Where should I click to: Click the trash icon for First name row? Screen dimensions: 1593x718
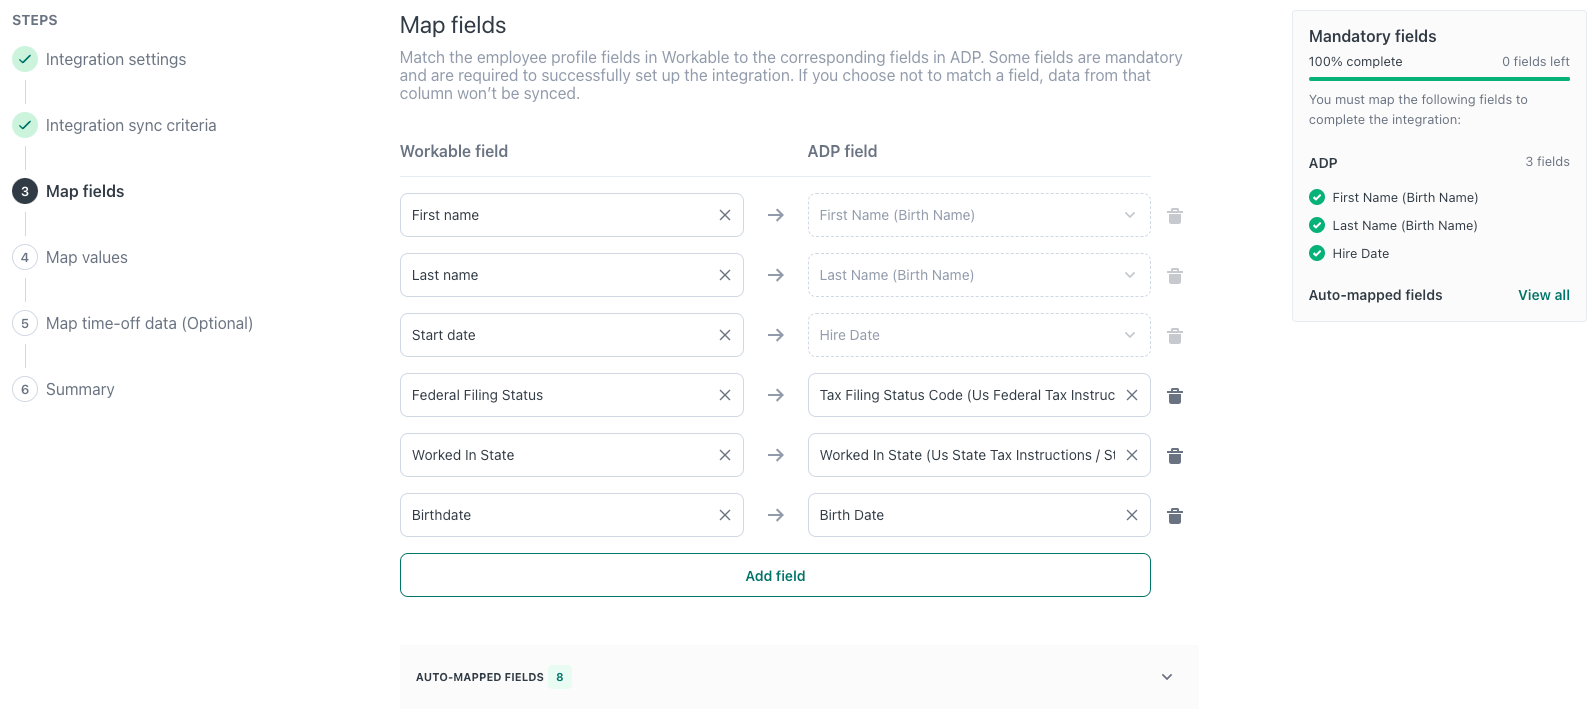pyautogui.click(x=1175, y=216)
